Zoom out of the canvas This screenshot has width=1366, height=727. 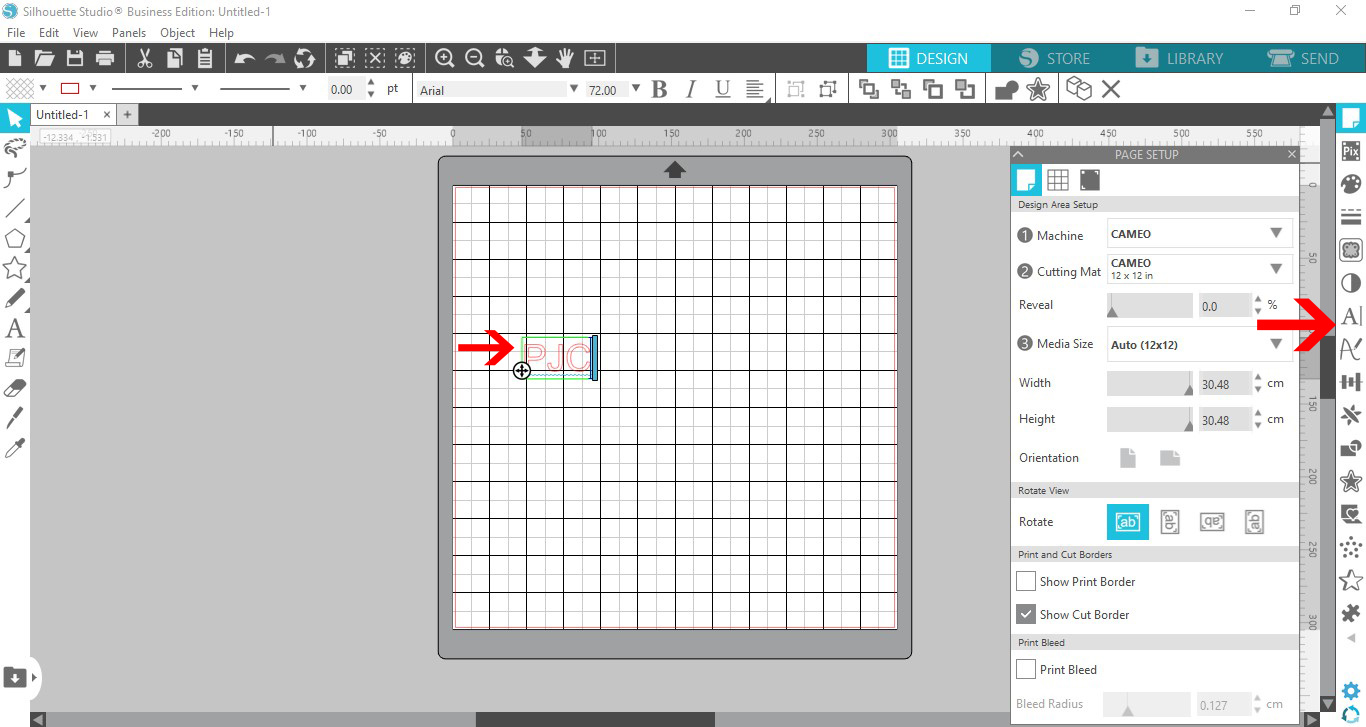[475, 58]
